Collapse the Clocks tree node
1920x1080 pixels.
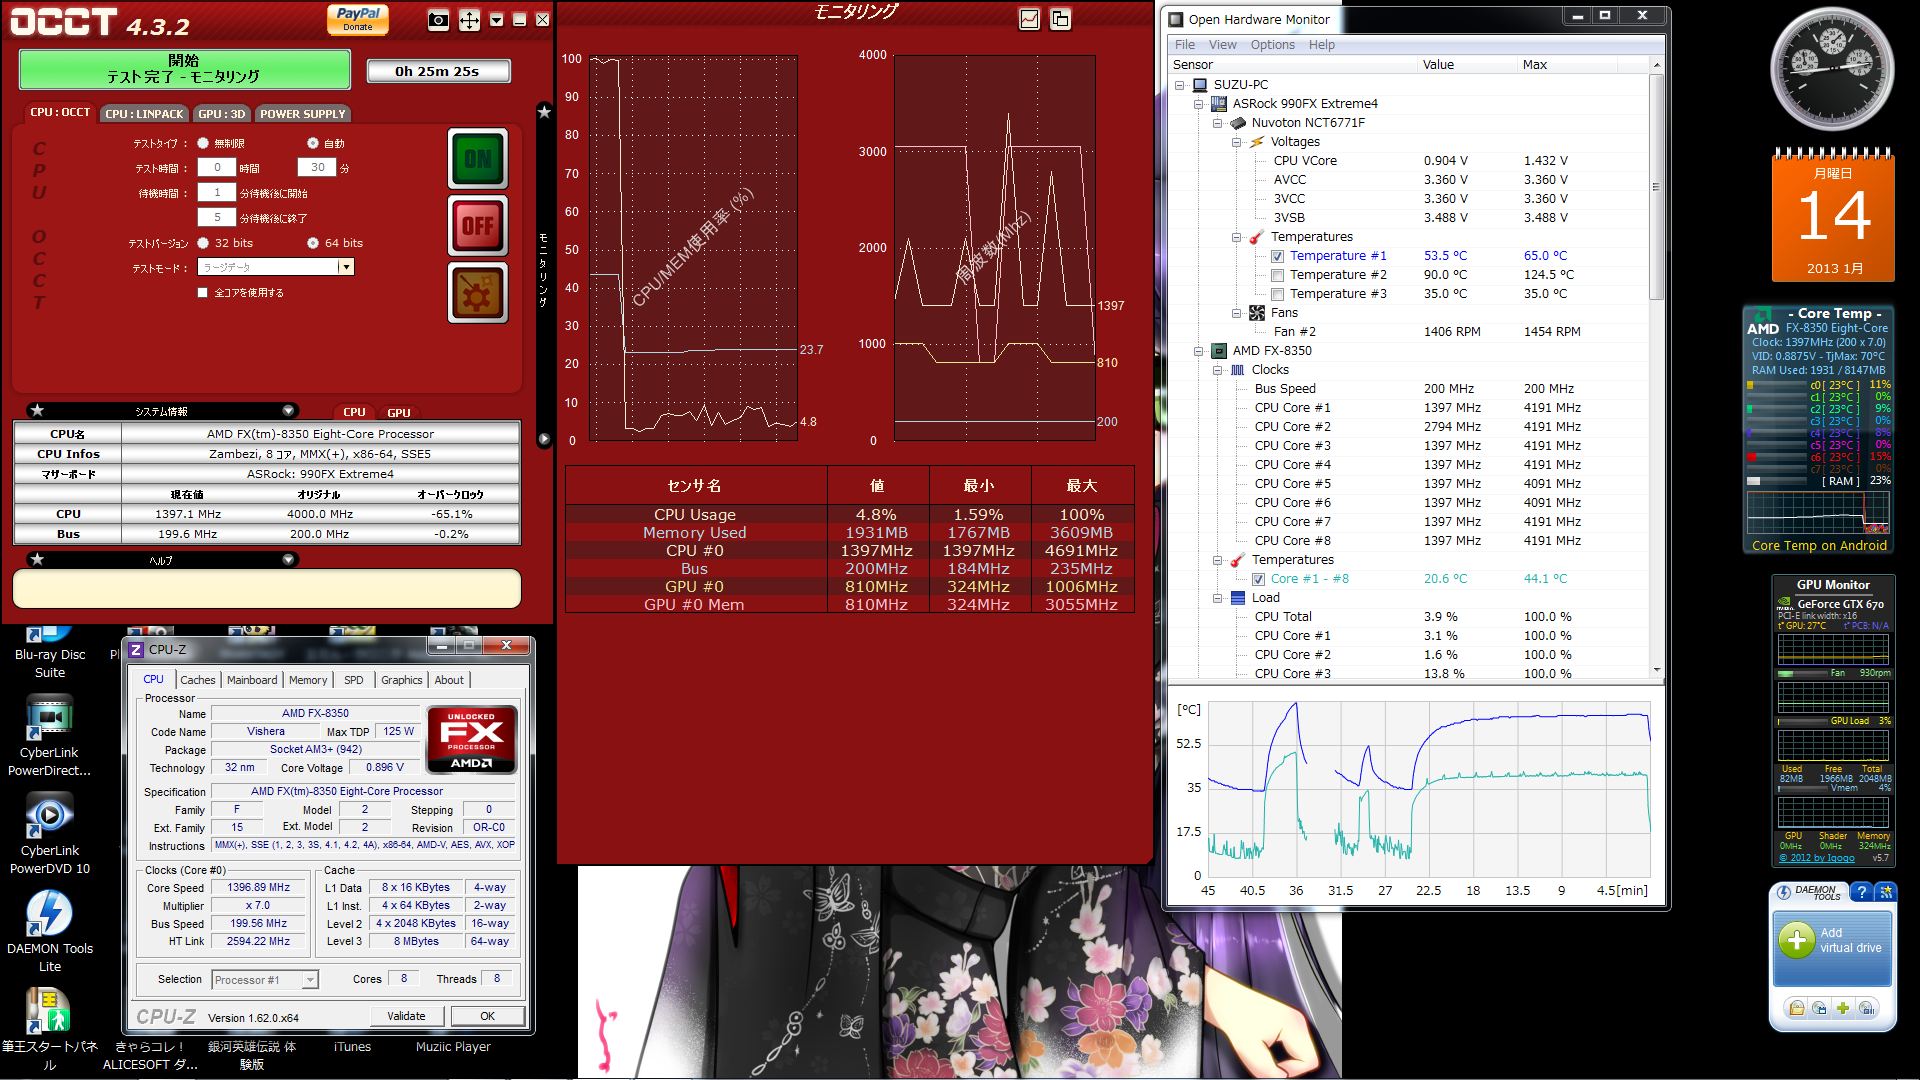click(x=1218, y=370)
